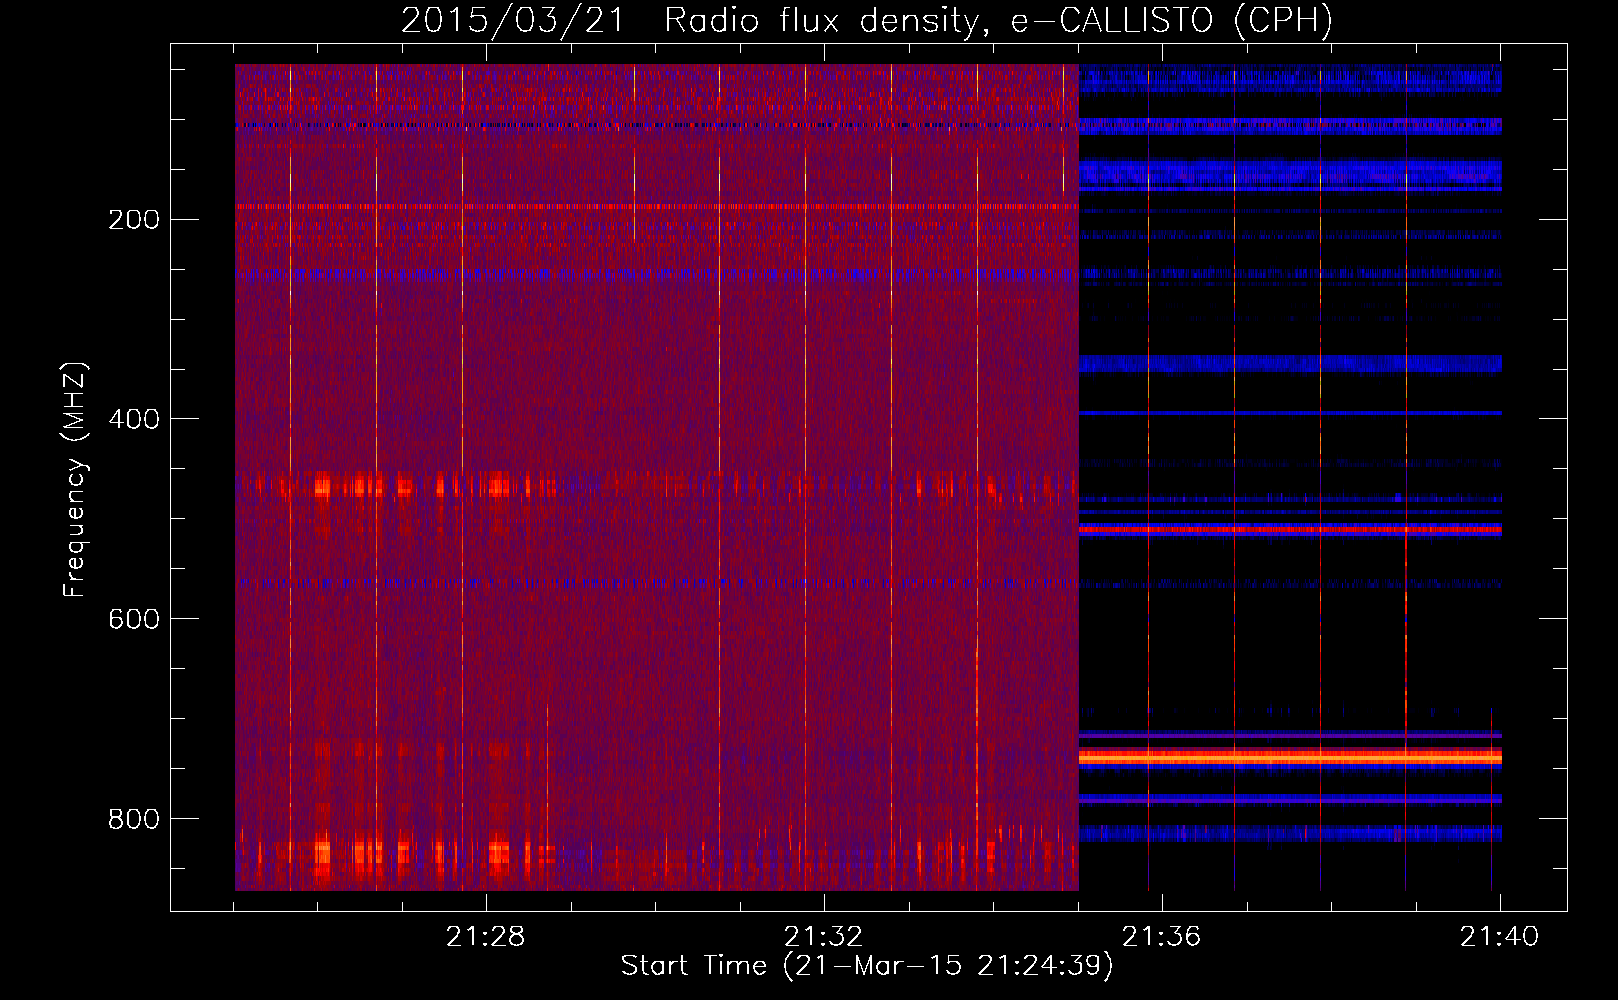Click the 'Start Time (21-Mar-15 21:24:39)' label
The width and height of the screenshot is (1618, 1000).
(867, 966)
